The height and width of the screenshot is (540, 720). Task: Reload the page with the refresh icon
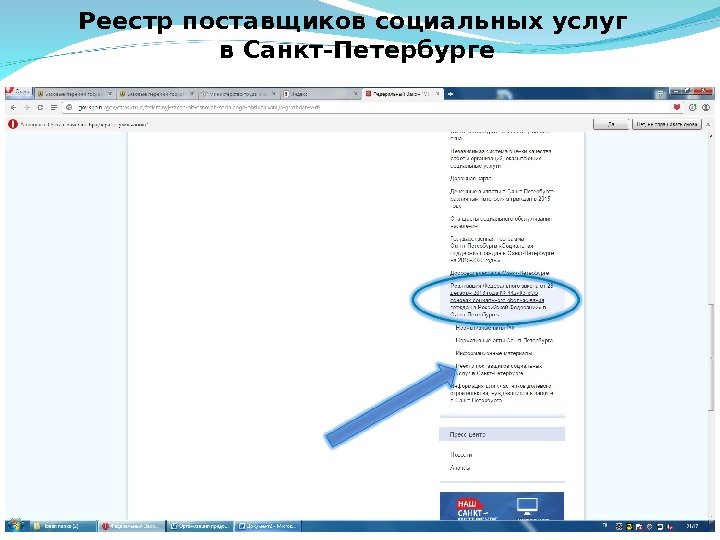pos(40,107)
